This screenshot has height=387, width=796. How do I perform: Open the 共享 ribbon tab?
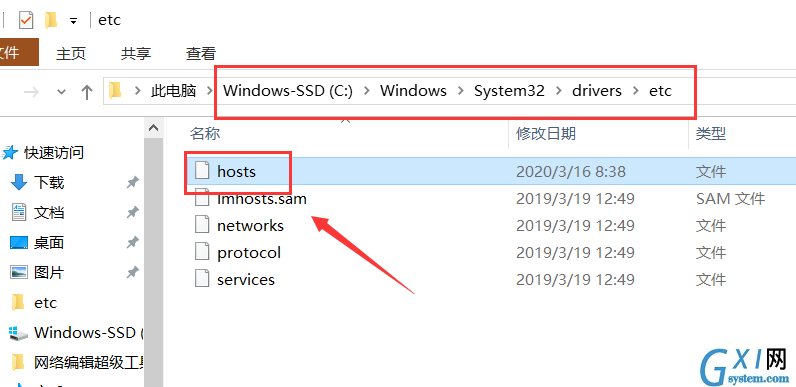click(136, 53)
